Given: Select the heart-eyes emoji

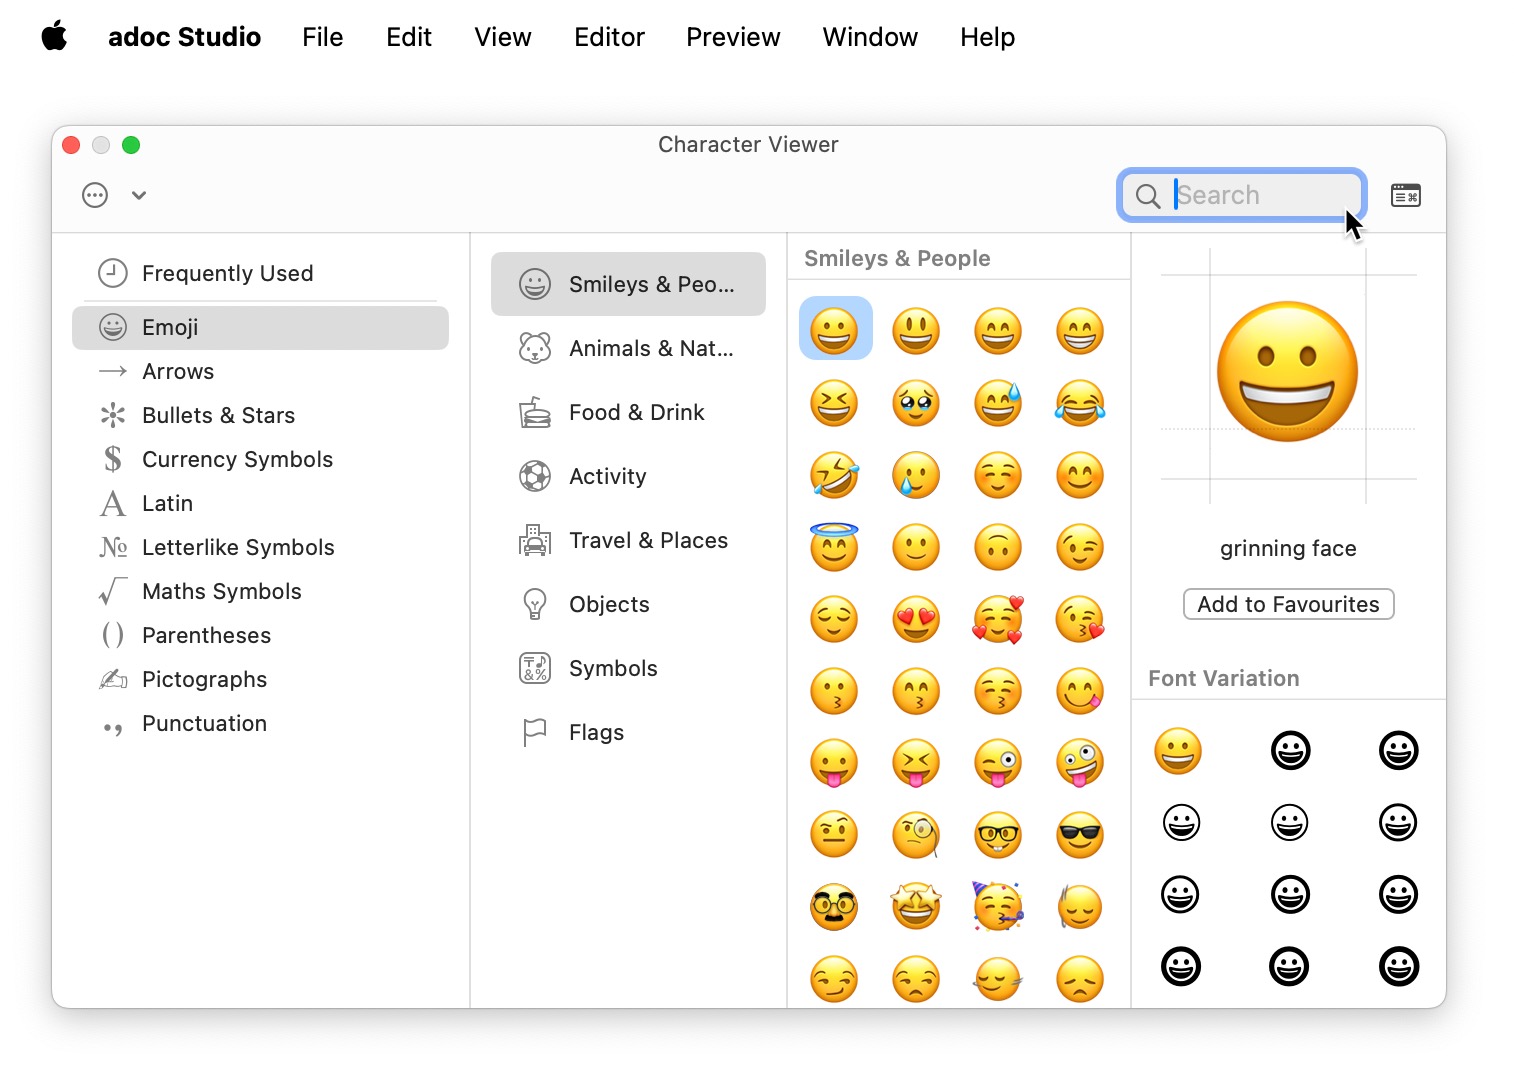Looking at the screenshot, I should coord(915,619).
